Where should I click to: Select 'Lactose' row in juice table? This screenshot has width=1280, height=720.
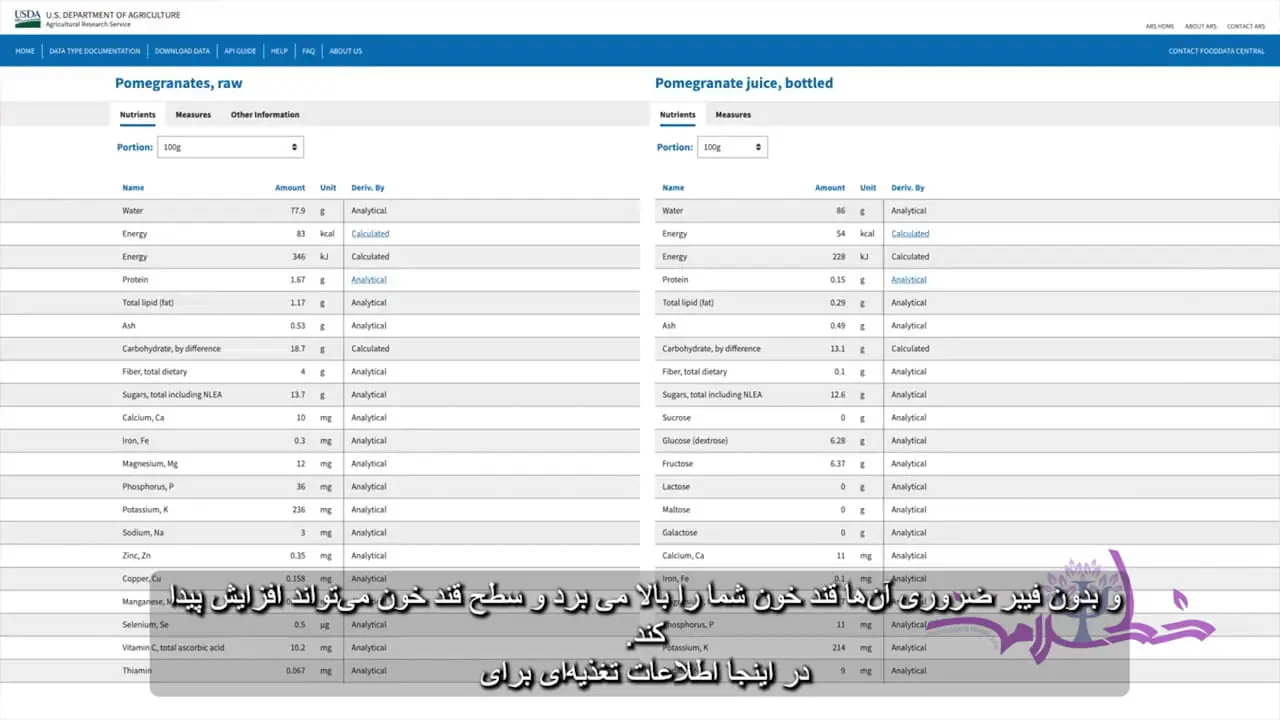967,487
